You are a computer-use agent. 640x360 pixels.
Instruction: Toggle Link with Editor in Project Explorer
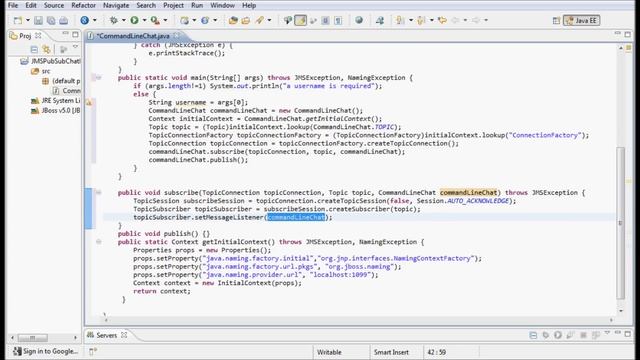coord(47,49)
